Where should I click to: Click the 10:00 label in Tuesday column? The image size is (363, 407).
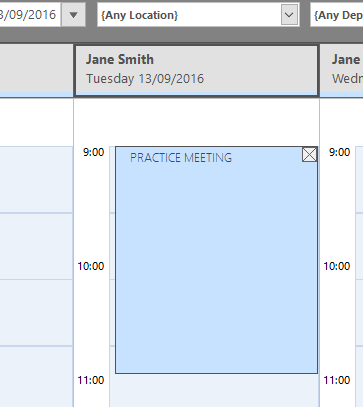(x=91, y=266)
